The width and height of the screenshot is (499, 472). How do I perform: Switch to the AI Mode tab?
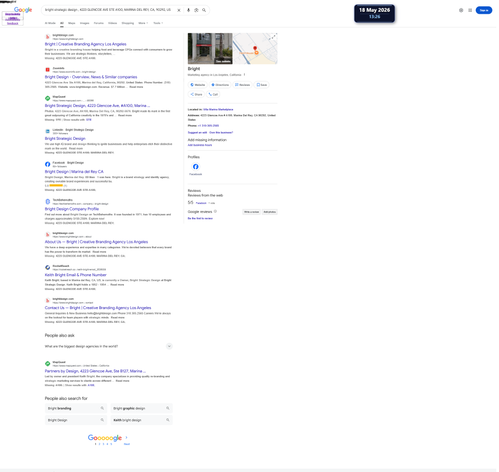pyautogui.click(x=50, y=23)
